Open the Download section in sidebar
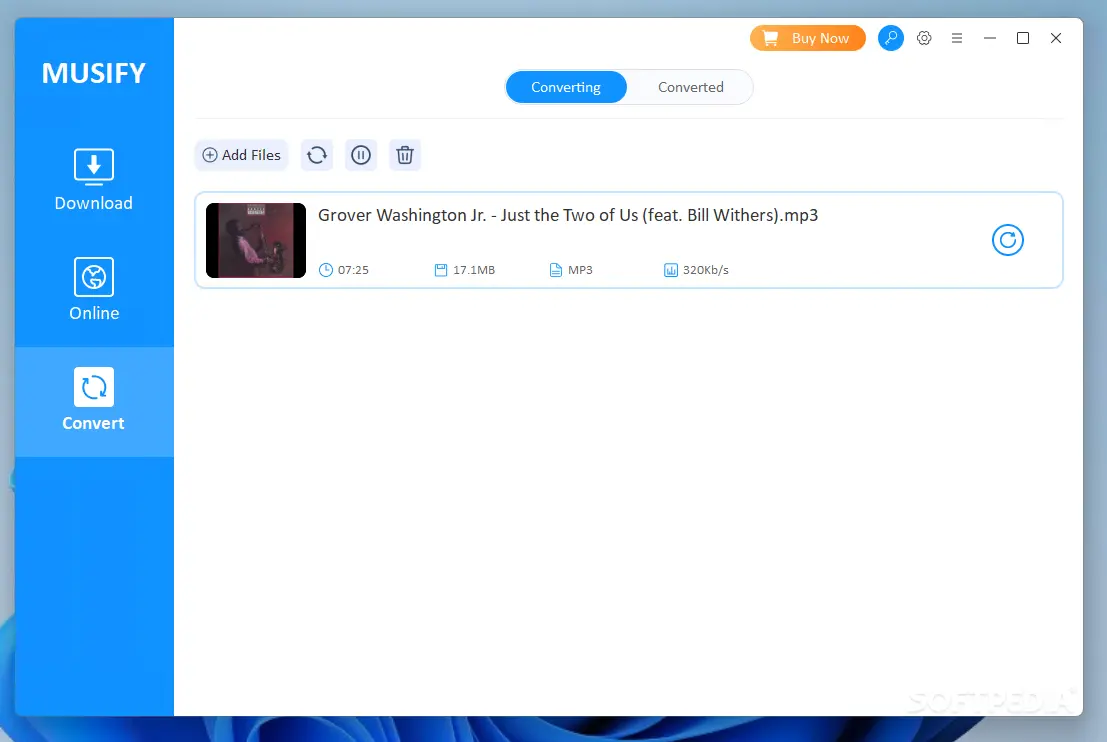Viewport: 1107px width, 742px height. click(x=93, y=180)
